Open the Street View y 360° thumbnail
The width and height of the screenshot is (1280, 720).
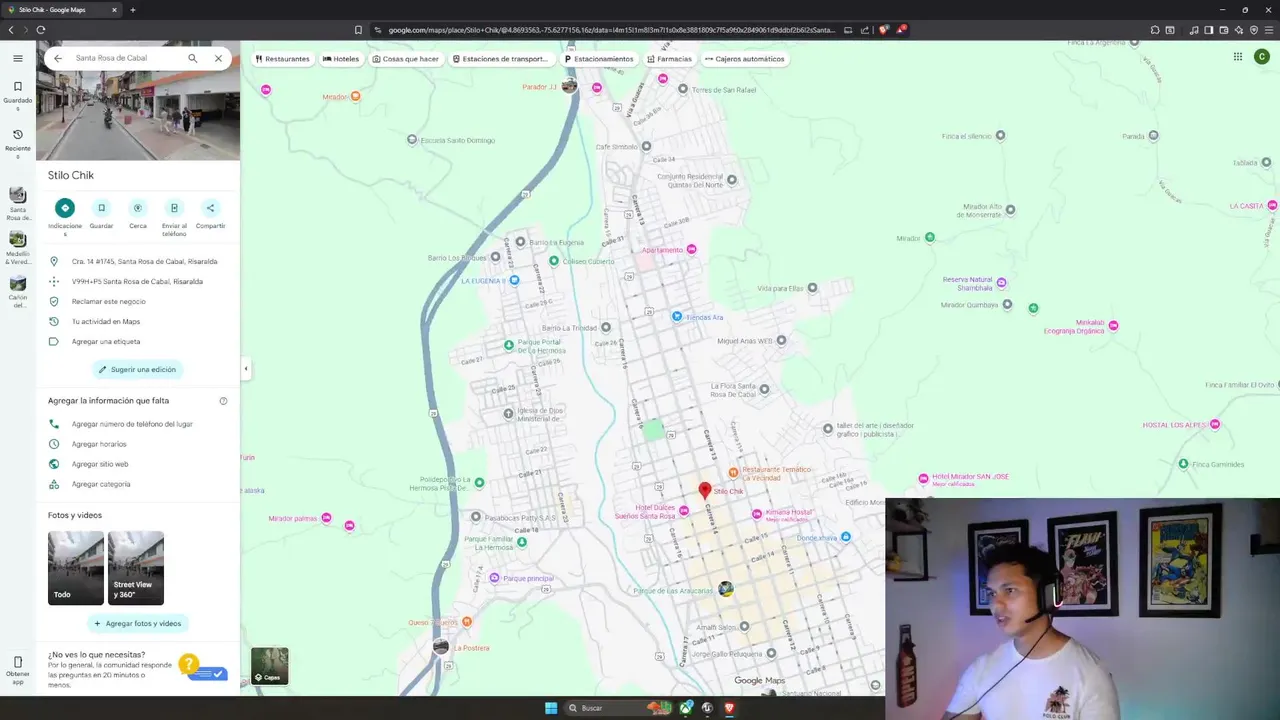click(136, 568)
